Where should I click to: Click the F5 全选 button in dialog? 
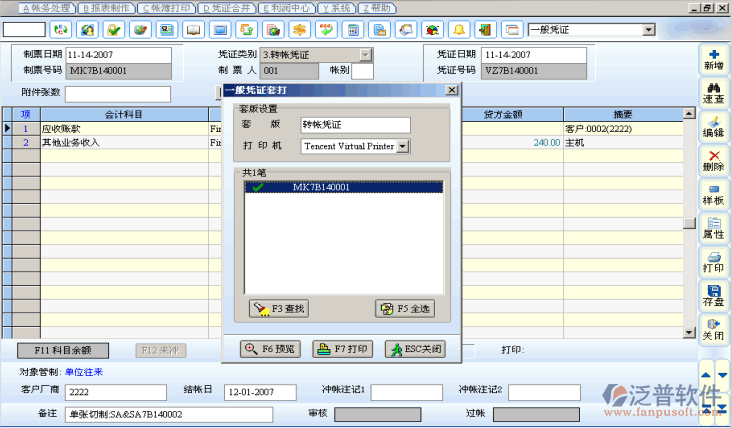click(405, 309)
